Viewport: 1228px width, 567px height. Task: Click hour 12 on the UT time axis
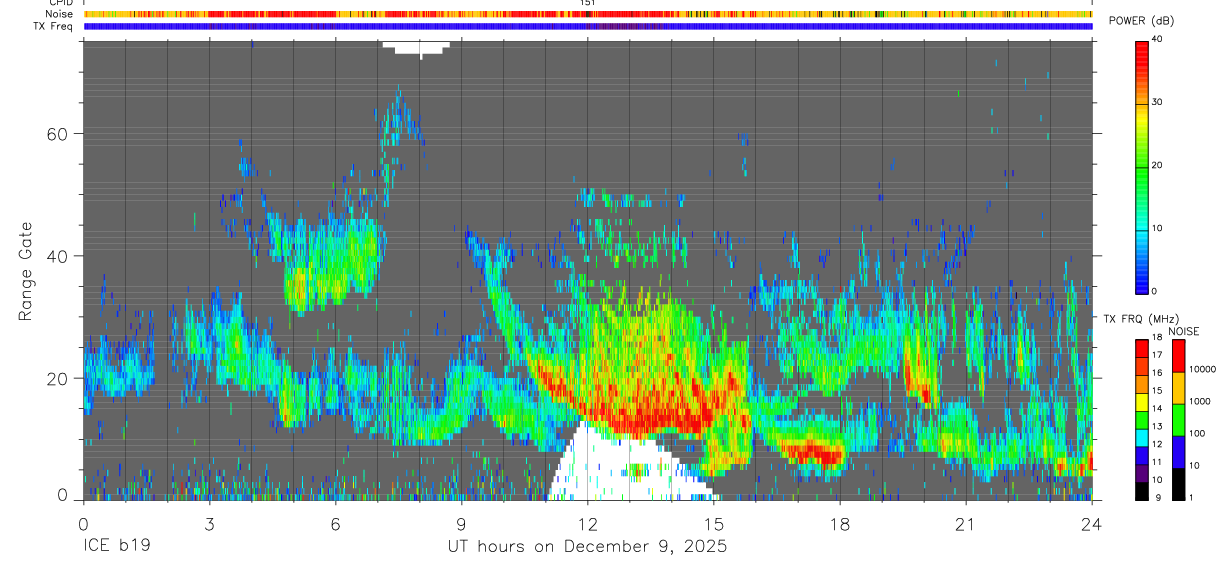point(588,524)
